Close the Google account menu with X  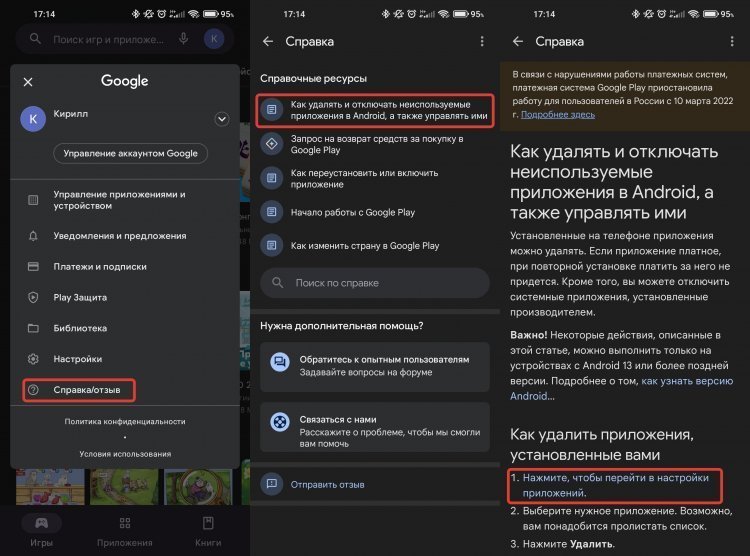(x=28, y=82)
